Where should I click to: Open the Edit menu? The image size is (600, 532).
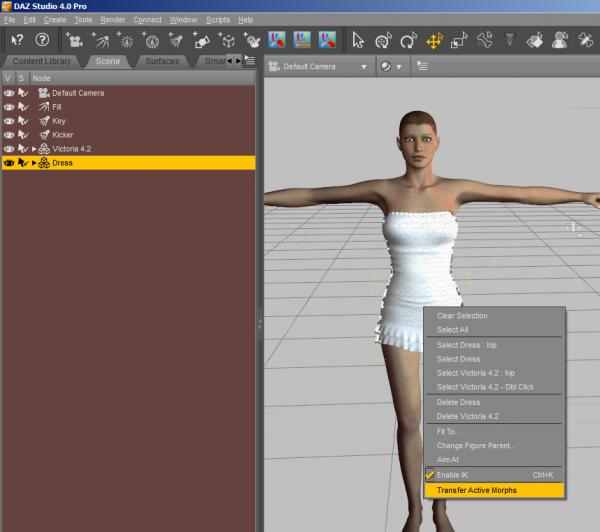click(x=29, y=20)
